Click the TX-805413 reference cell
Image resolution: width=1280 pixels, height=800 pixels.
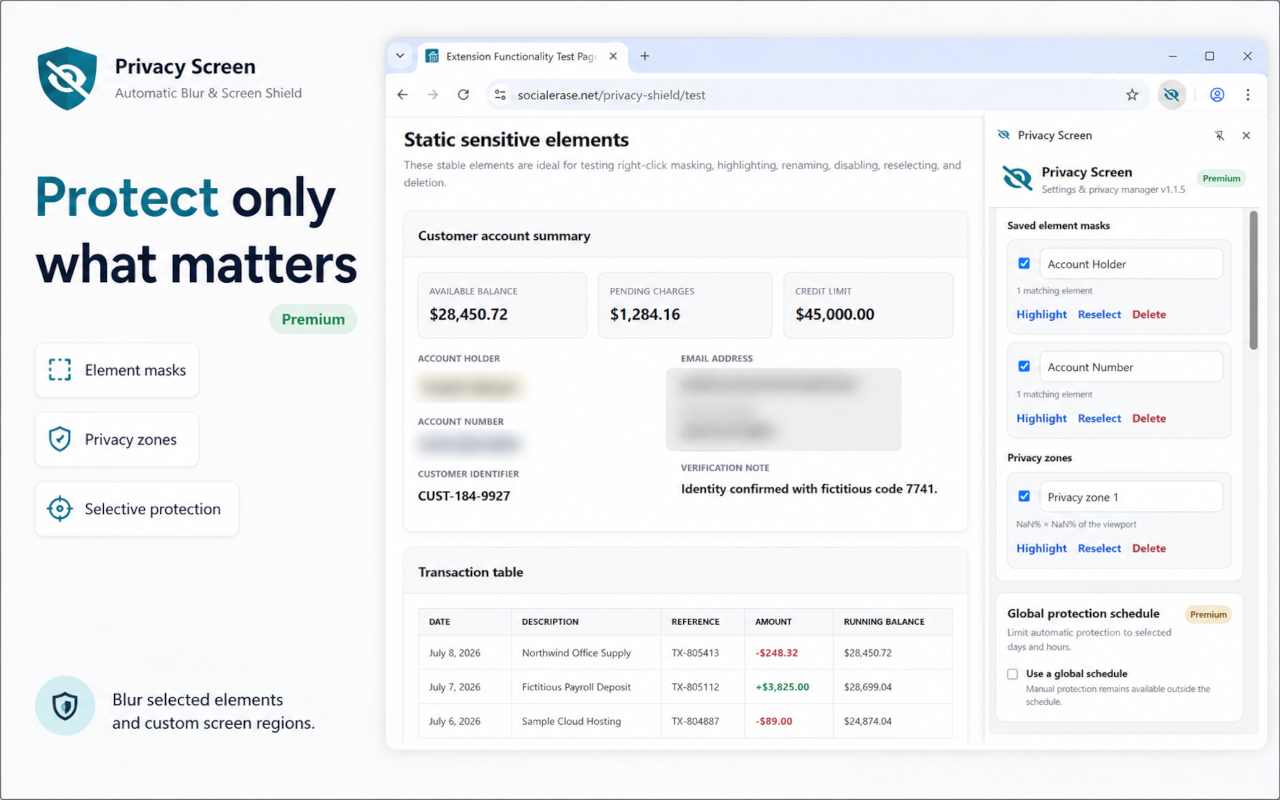point(695,653)
